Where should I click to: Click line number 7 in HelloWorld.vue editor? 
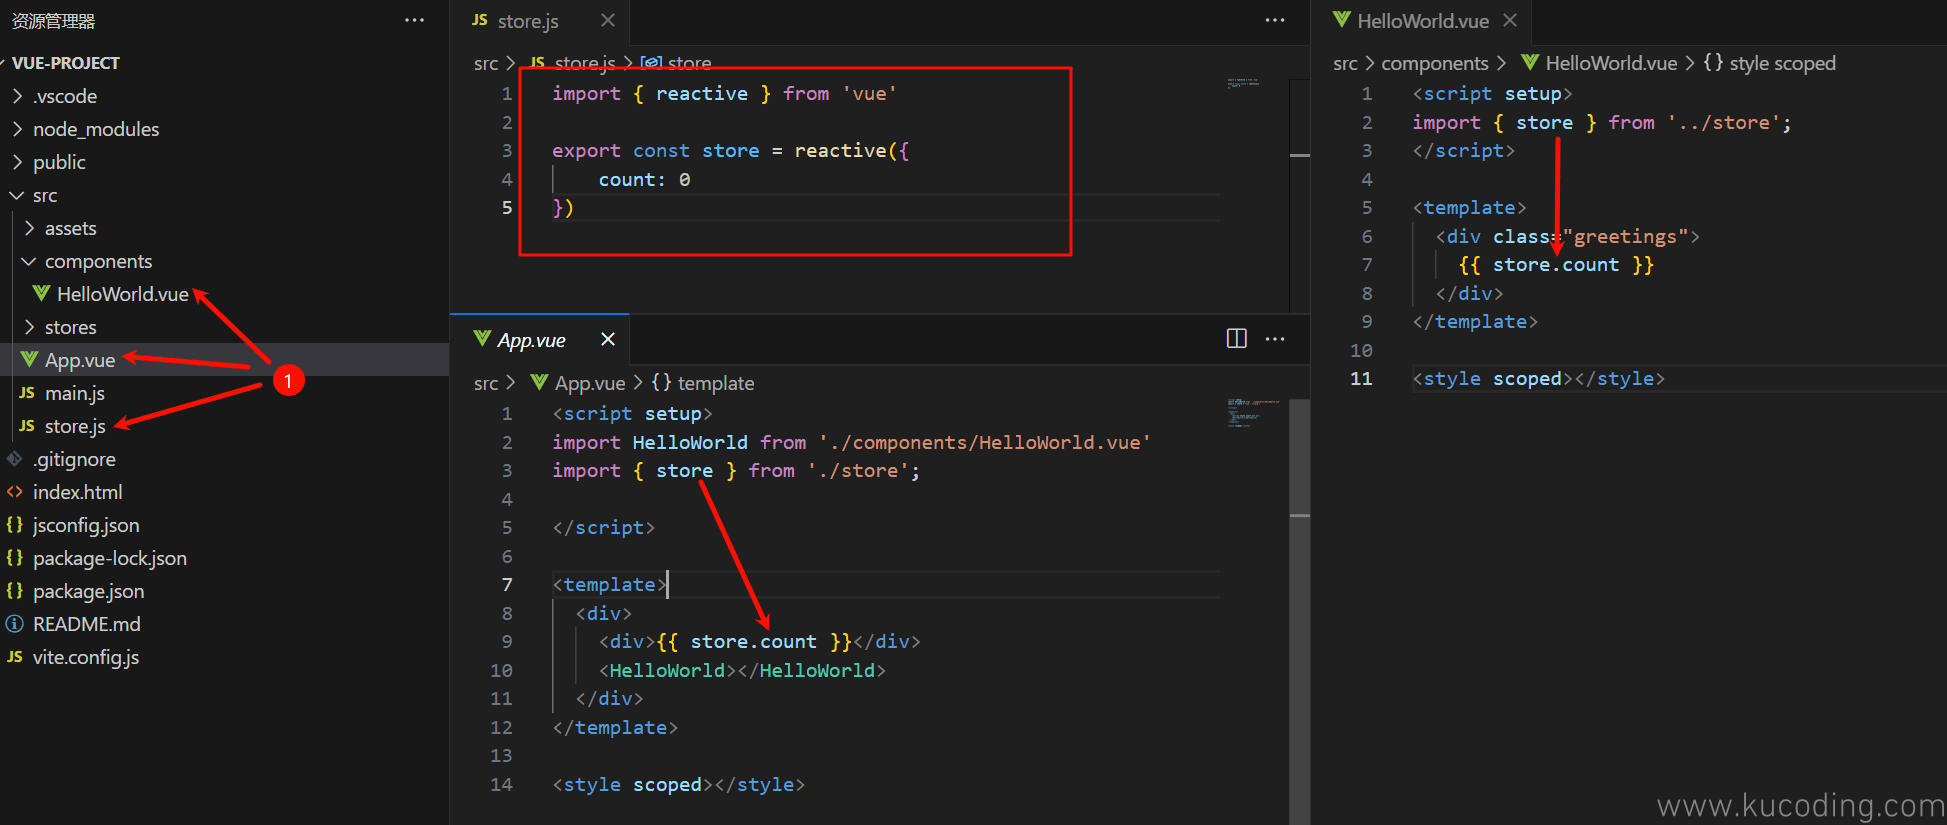click(1367, 264)
